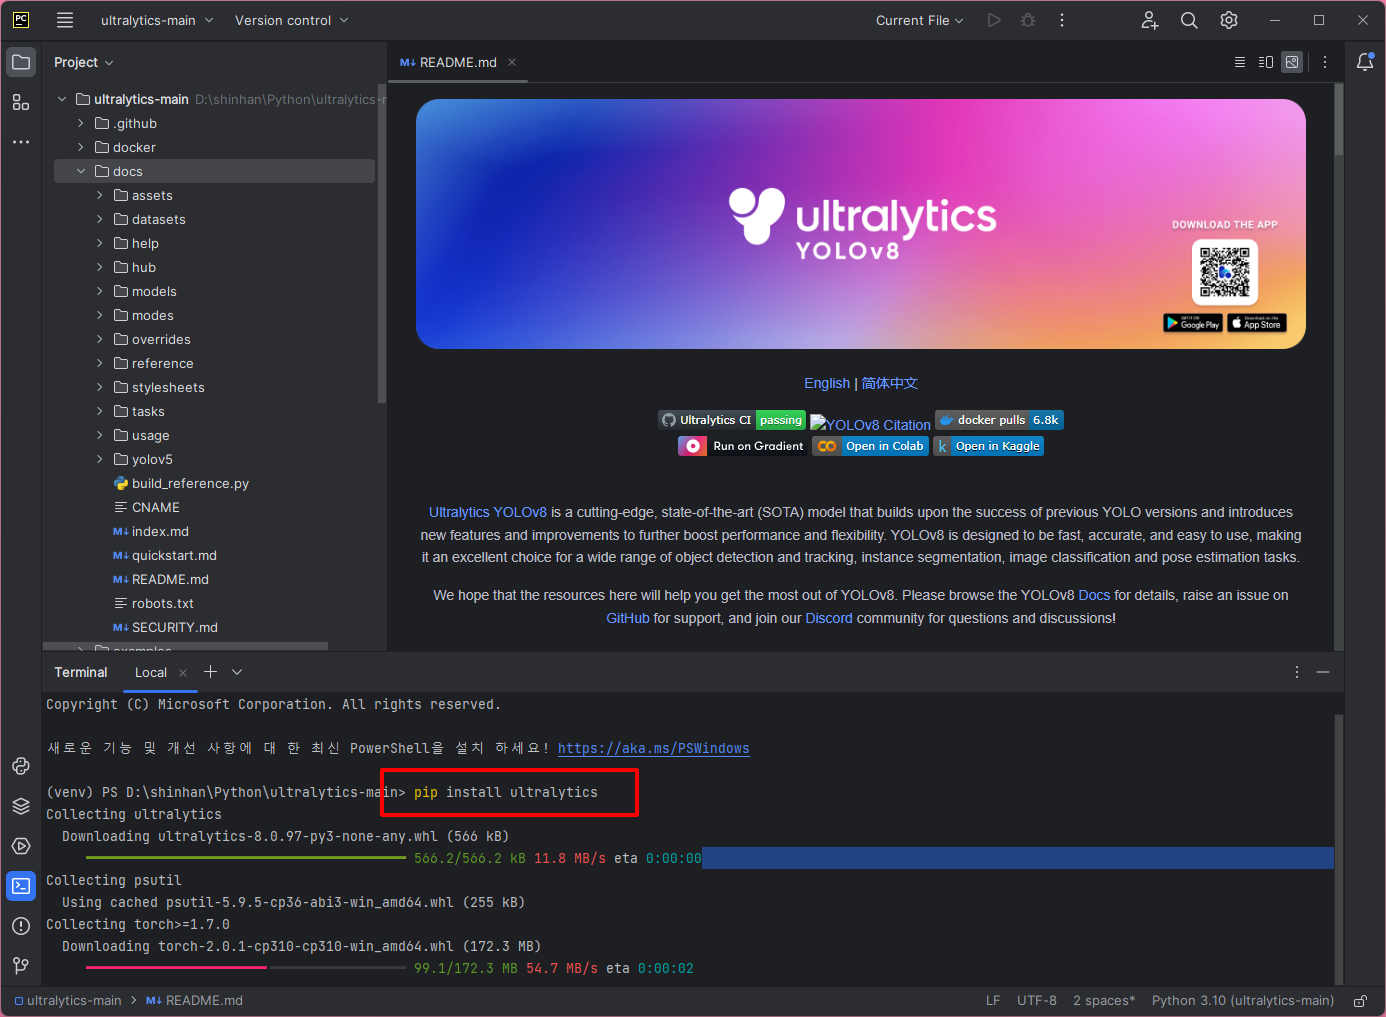Expand the docker folder

(x=81, y=148)
